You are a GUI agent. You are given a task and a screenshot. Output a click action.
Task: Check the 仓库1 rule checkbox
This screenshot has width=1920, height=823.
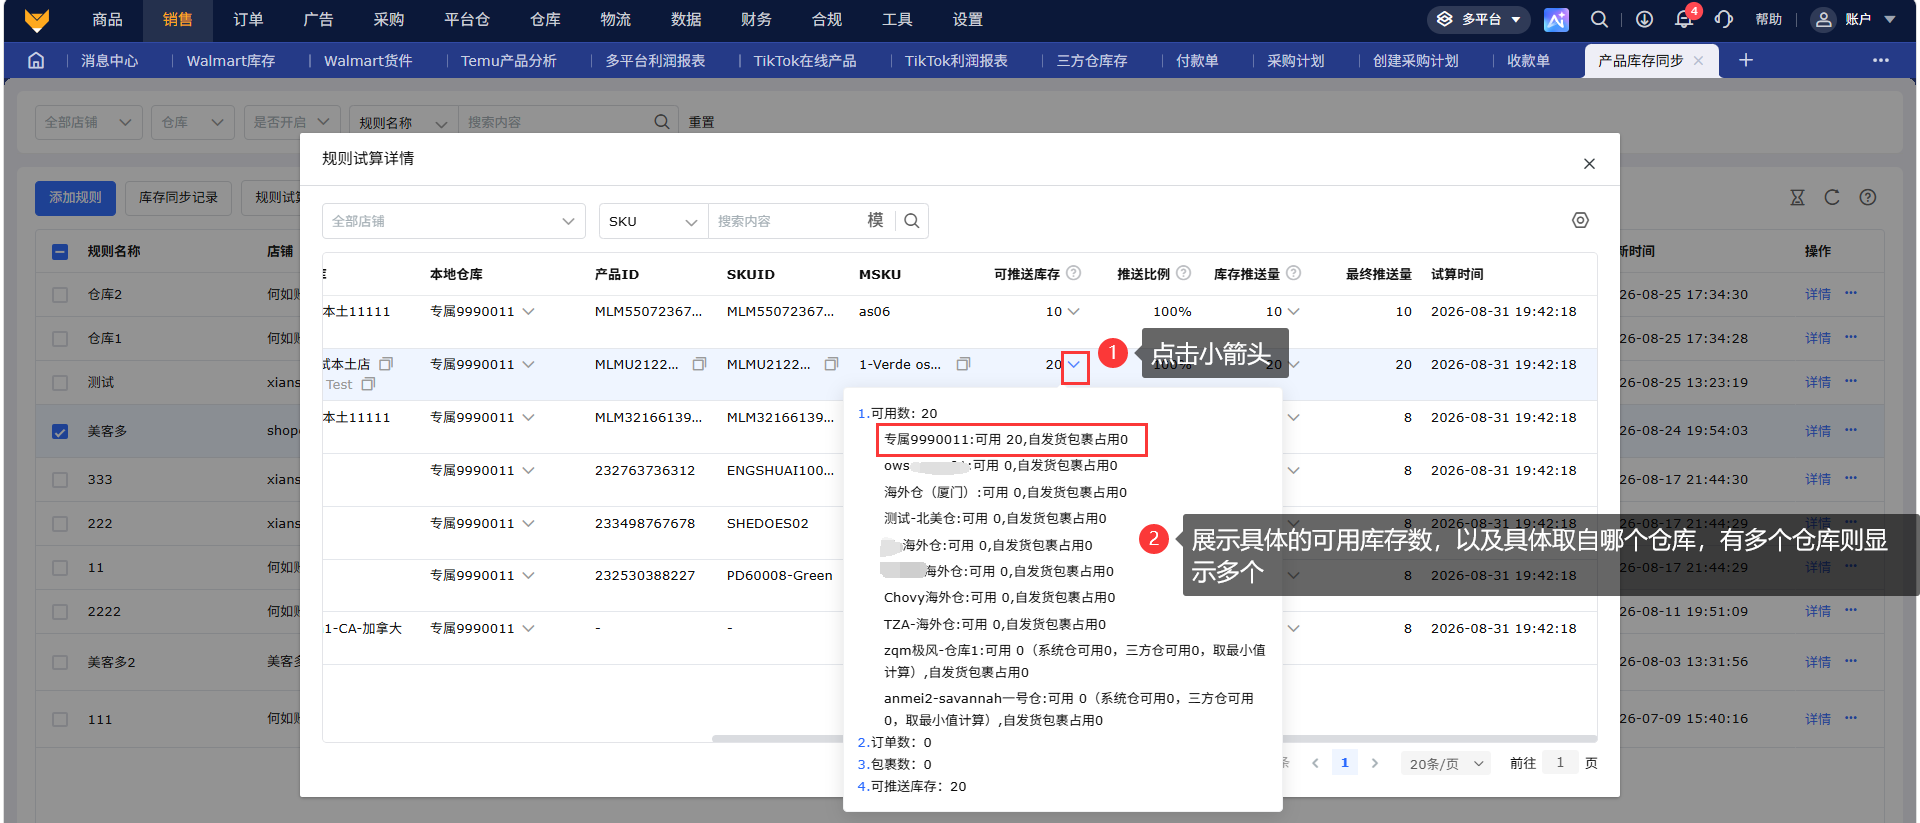coord(60,339)
